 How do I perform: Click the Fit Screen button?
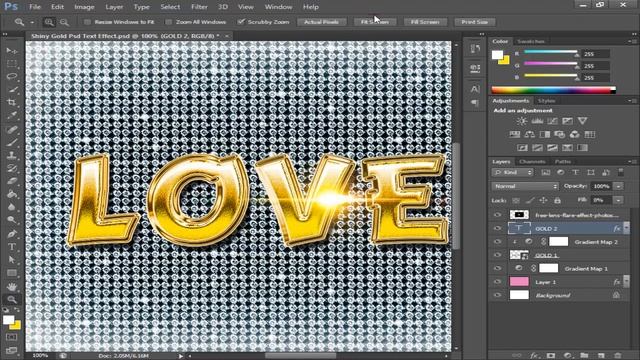point(375,22)
